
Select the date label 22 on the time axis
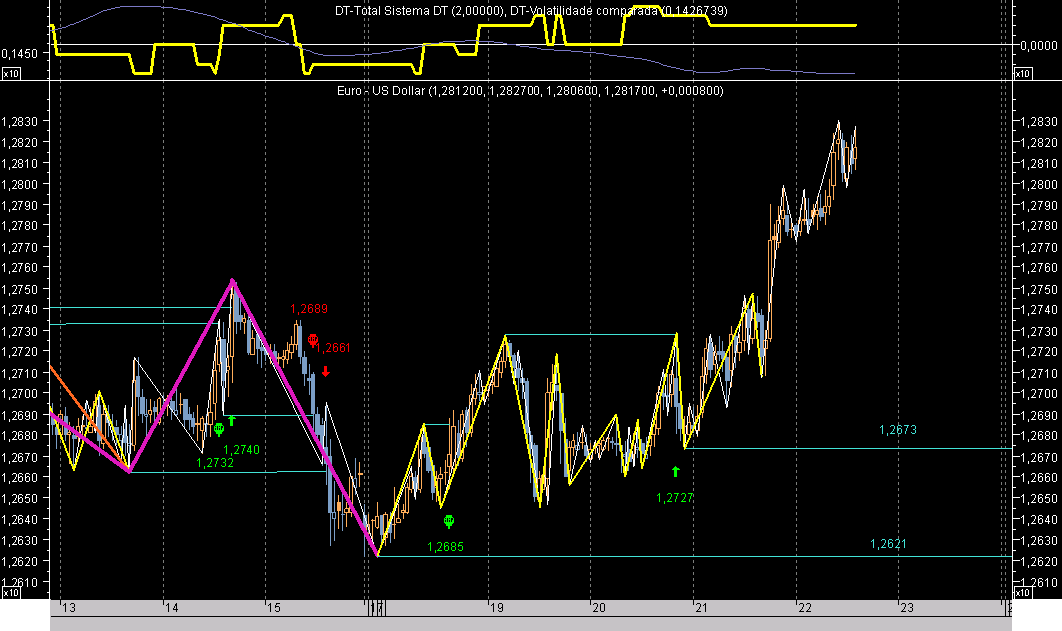[806, 607]
